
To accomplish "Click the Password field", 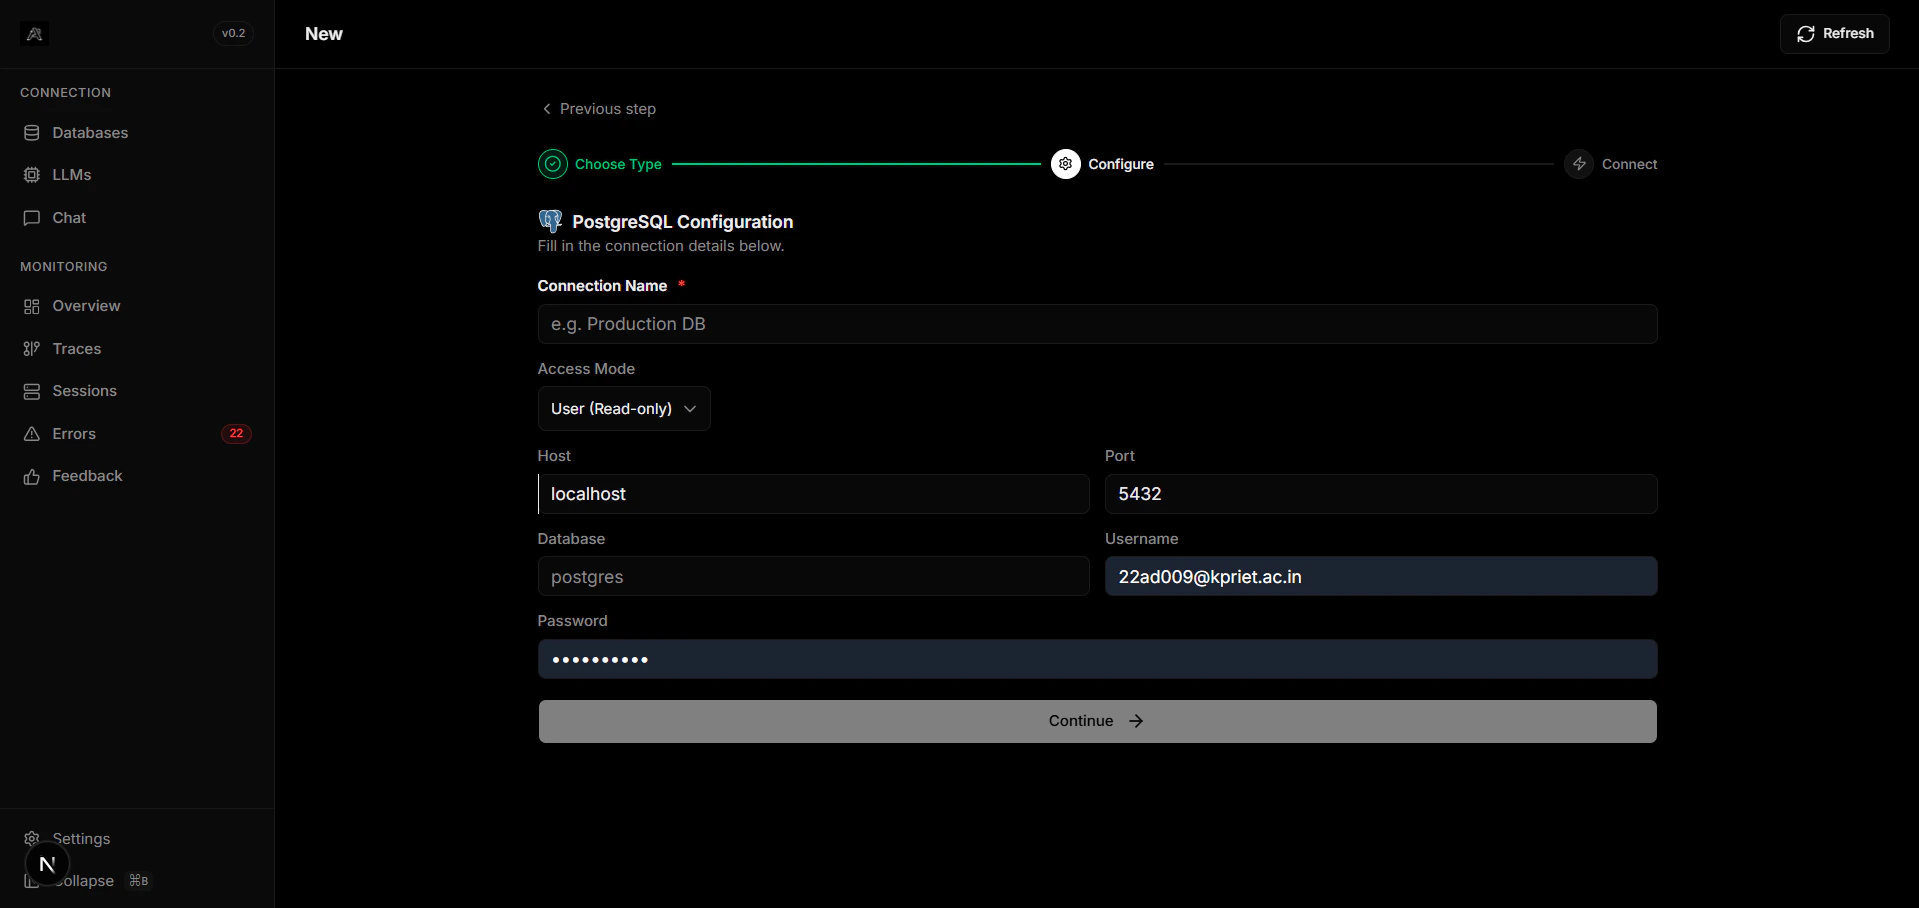I will (1097, 659).
